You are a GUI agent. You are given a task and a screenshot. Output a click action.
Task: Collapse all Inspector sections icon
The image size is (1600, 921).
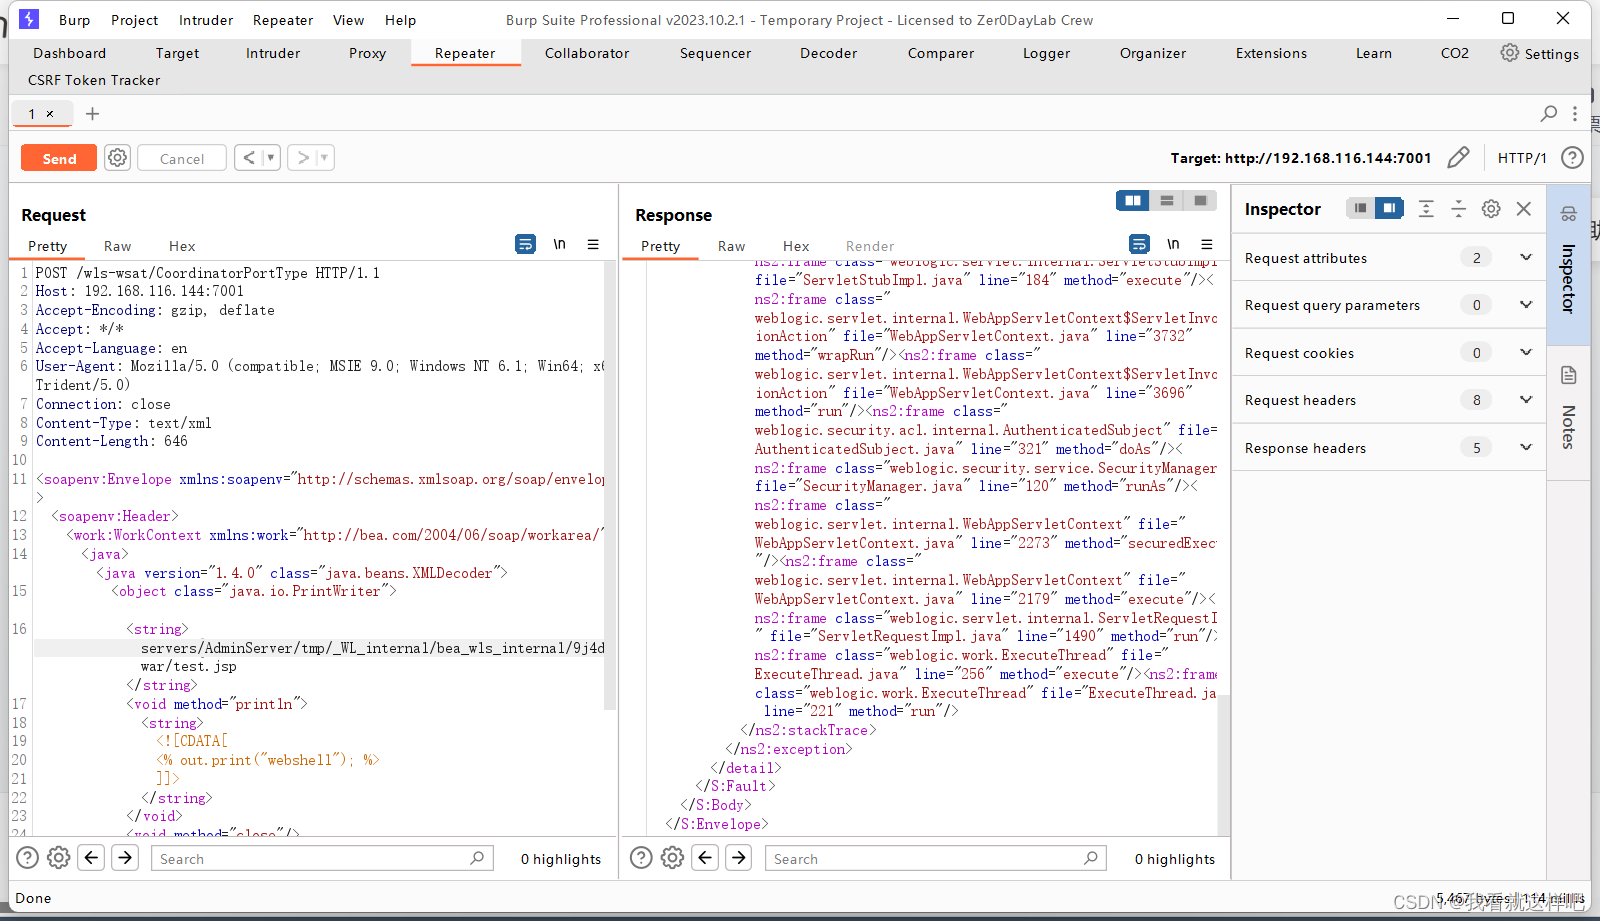click(1458, 208)
